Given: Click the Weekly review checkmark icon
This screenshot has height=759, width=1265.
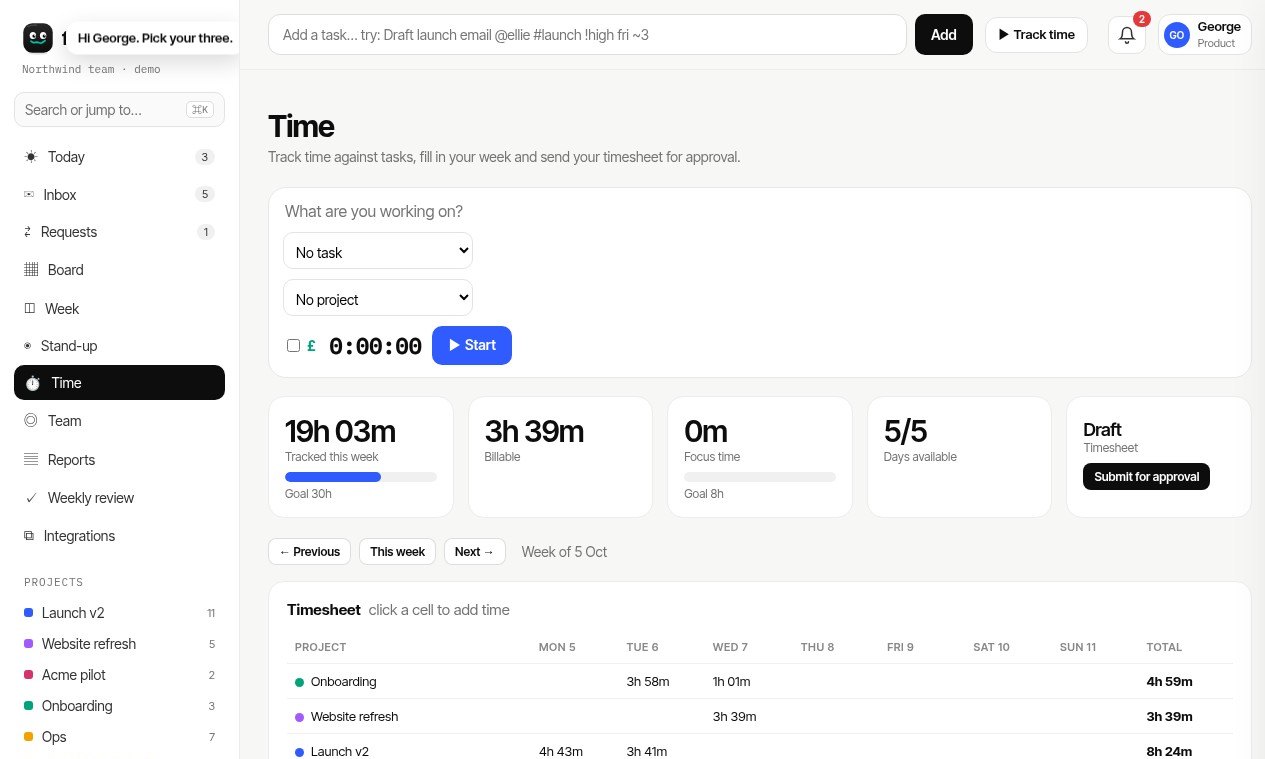Looking at the screenshot, I should point(31,498).
